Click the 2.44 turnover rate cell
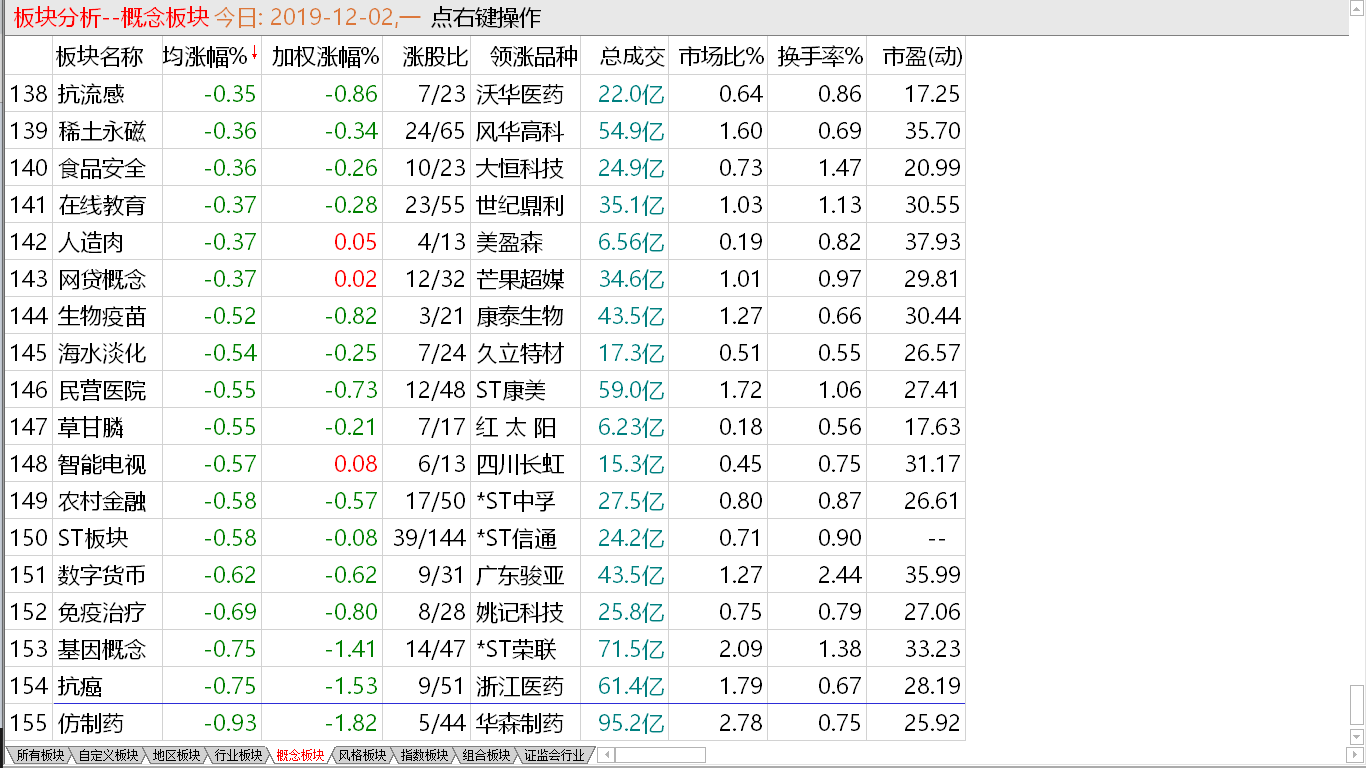Image resolution: width=1366 pixels, height=768 pixels. pyautogui.click(x=840, y=575)
